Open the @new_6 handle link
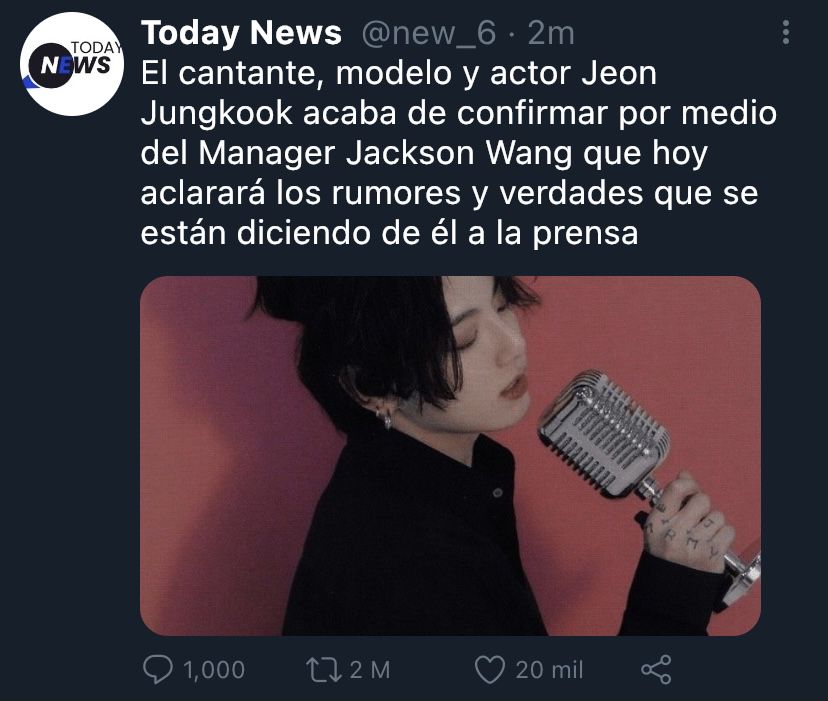828x701 pixels. point(428,33)
